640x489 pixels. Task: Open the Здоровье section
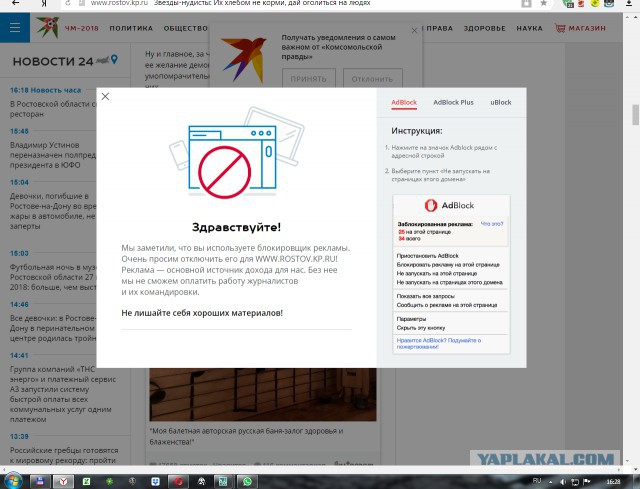484,28
